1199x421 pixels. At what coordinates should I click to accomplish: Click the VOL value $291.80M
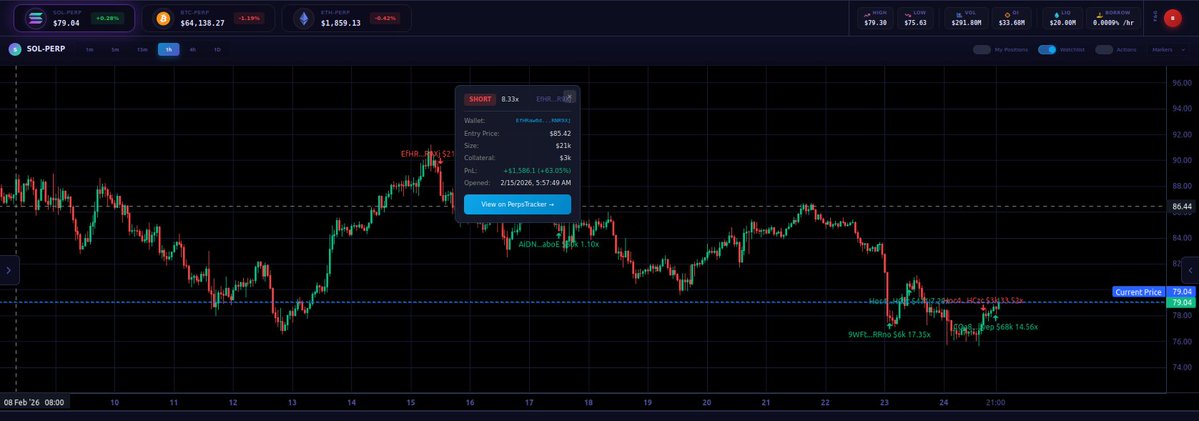coord(967,23)
